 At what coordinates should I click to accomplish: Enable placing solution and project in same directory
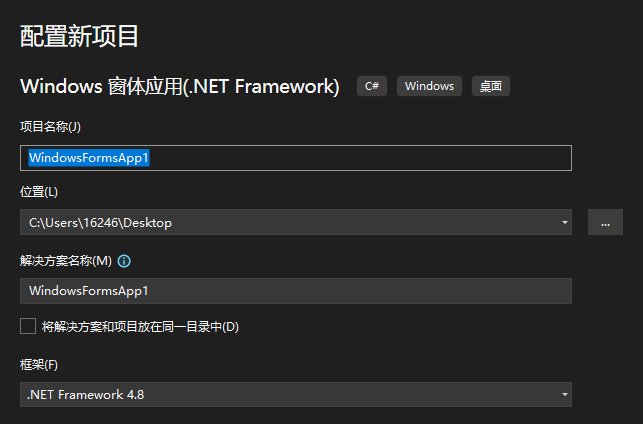pos(28,326)
